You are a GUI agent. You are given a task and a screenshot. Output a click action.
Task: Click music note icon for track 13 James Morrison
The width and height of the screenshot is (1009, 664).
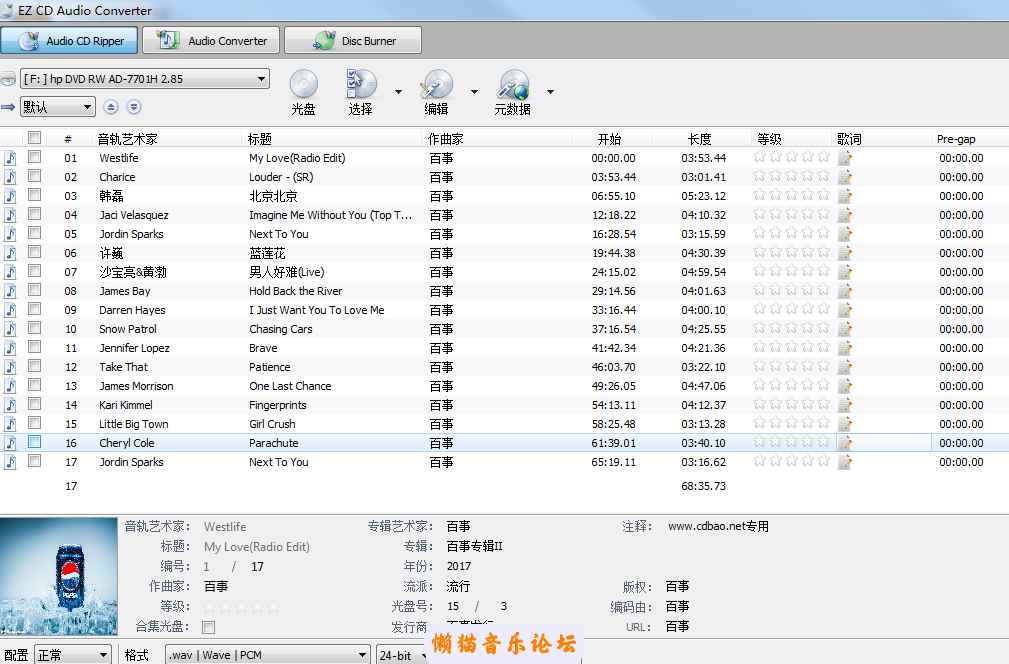(10, 386)
